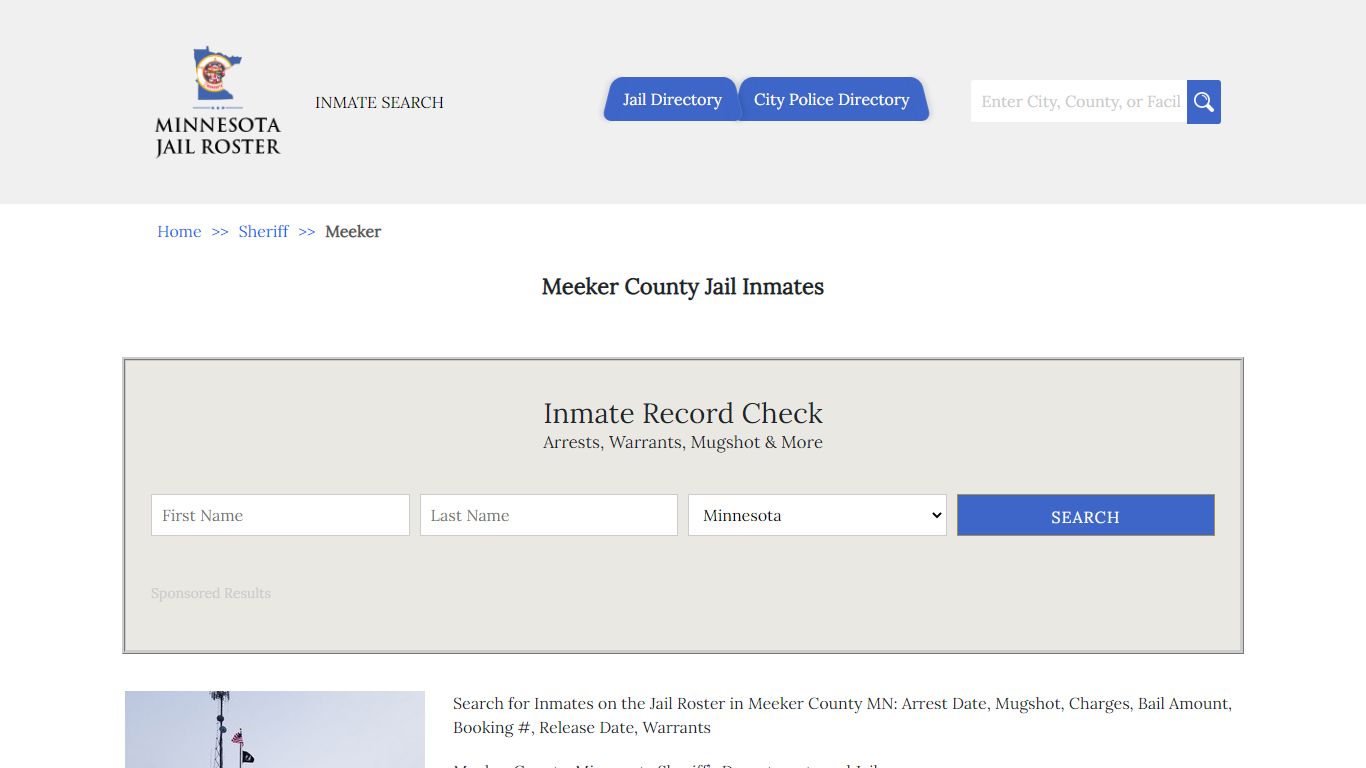The width and height of the screenshot is (1366, 768).
Task: Open the City Police Directory tab
Action: (x=832, y=100)
